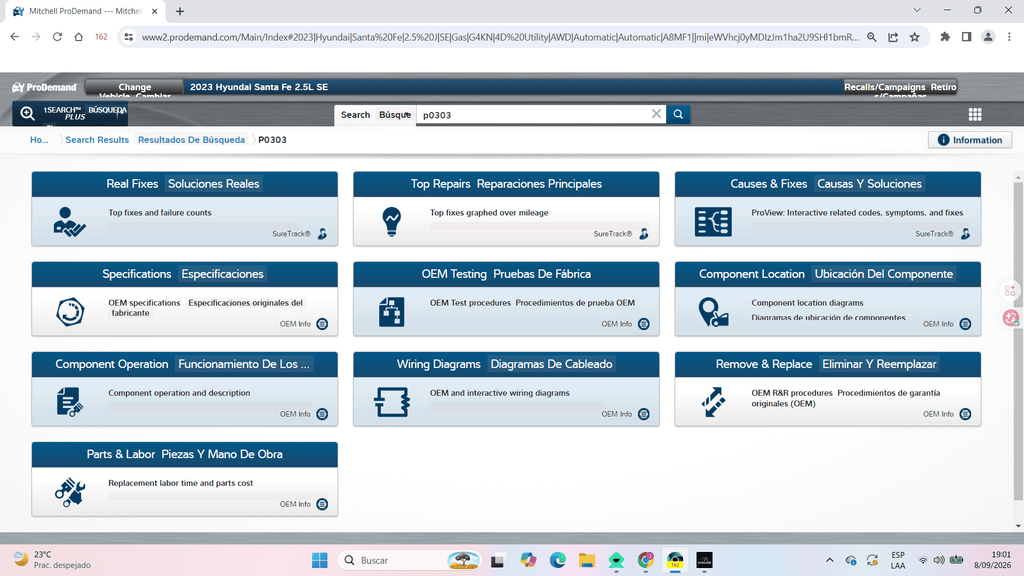Click the Top Repairs lightbulb icon

click(x=391, y=222)
